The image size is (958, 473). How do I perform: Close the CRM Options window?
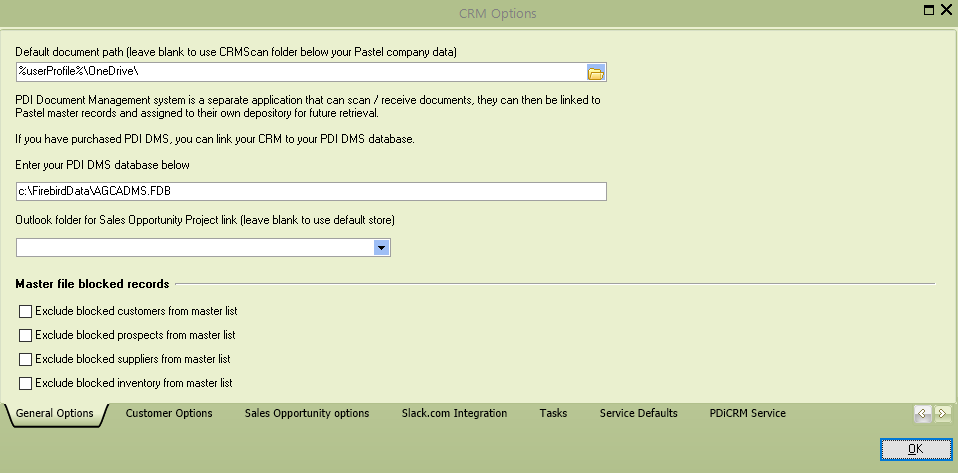coord(946,10)
